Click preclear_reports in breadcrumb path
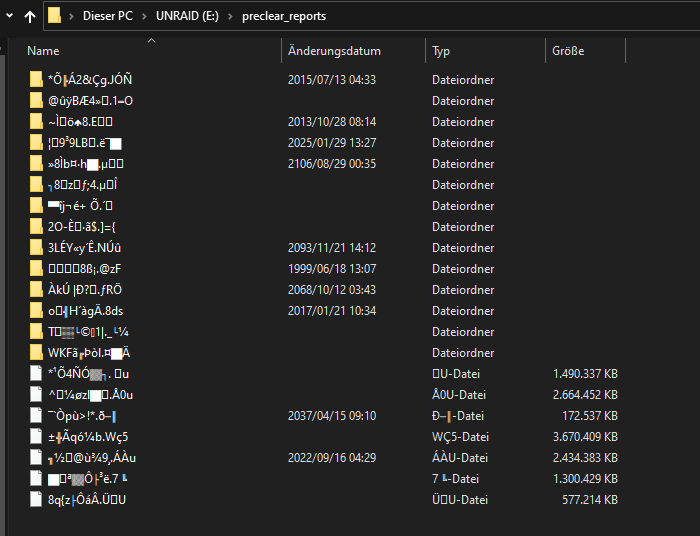Viewport: 700px width, 536px height. coord(284,16)
